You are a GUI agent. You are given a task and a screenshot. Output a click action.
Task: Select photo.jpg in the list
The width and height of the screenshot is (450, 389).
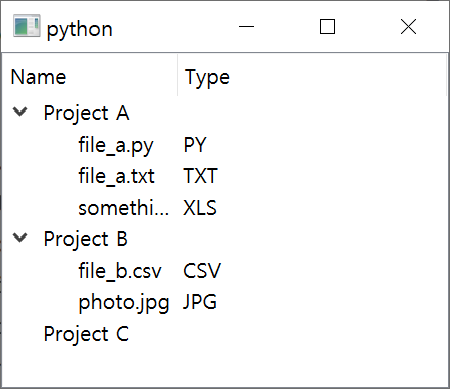(124, 302)
